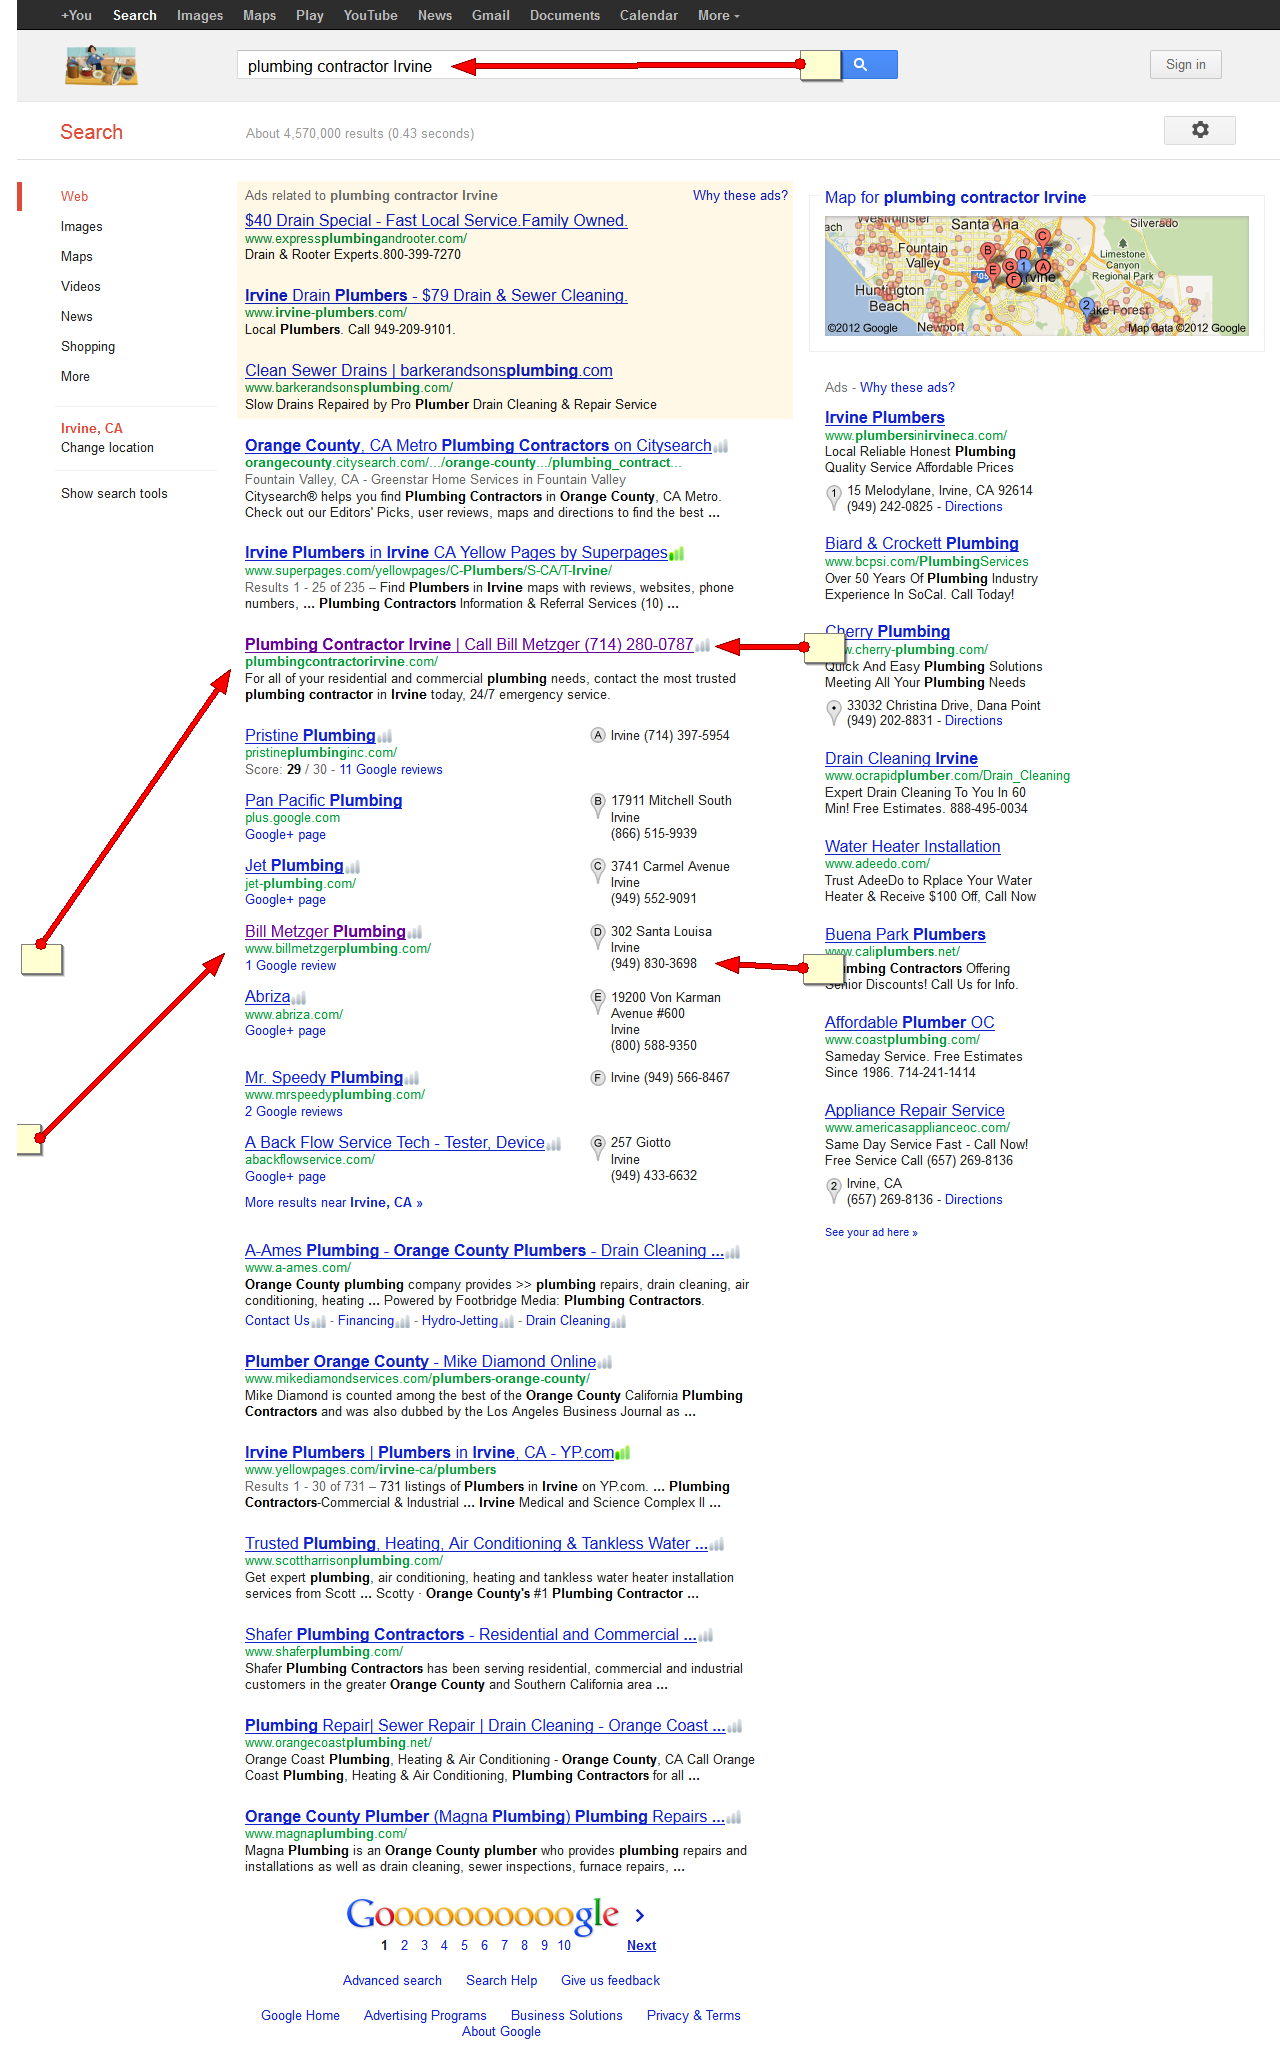Image resolution: width=1280 pixels, height=2059 pixels.
Task: Expand More in the left sidebar
Action: 75,376
